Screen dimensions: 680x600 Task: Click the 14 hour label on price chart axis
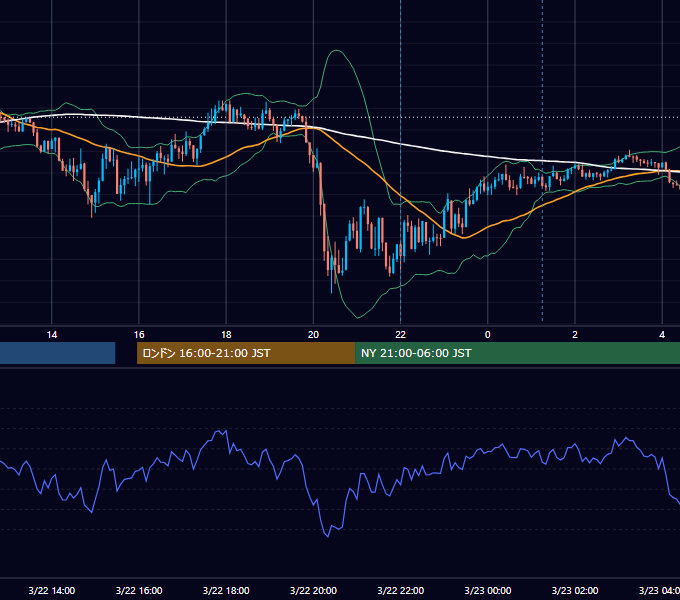[x=52, y=335]
